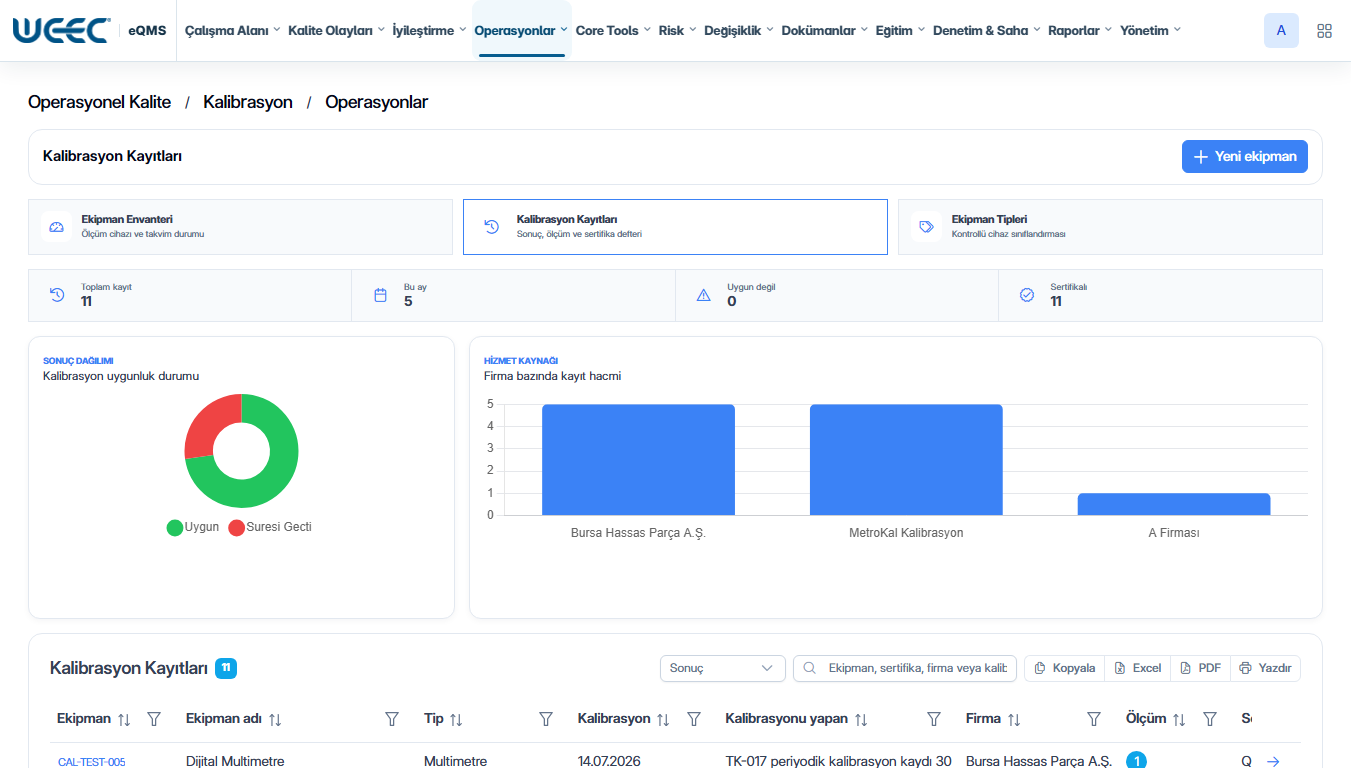The image size is (1366, 768).
Task: Filter the Kalibrasyonu yapan column
Action: coord(934,719)
